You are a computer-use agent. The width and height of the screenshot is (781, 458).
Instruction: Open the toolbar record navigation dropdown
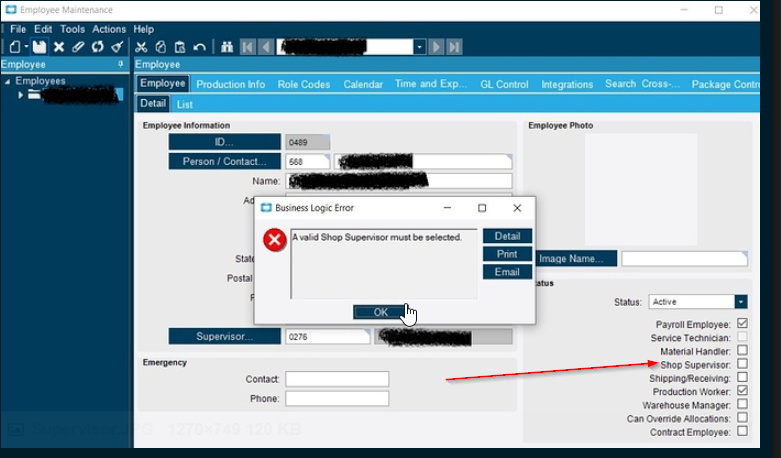click(419, 47)
